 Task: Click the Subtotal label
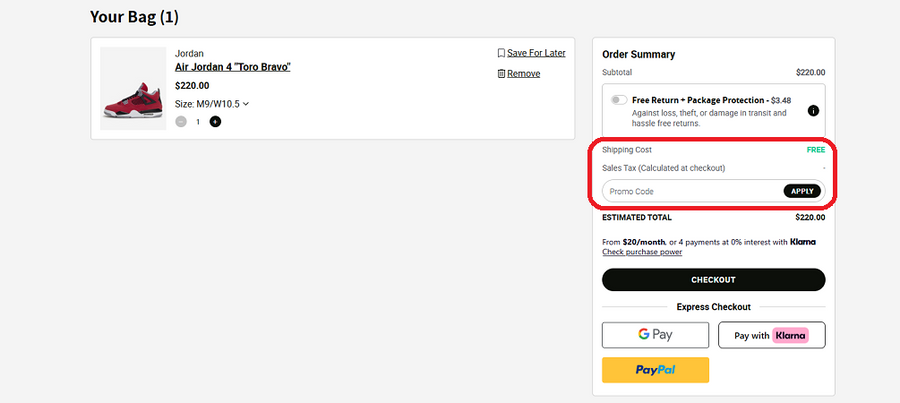[617, 72]
